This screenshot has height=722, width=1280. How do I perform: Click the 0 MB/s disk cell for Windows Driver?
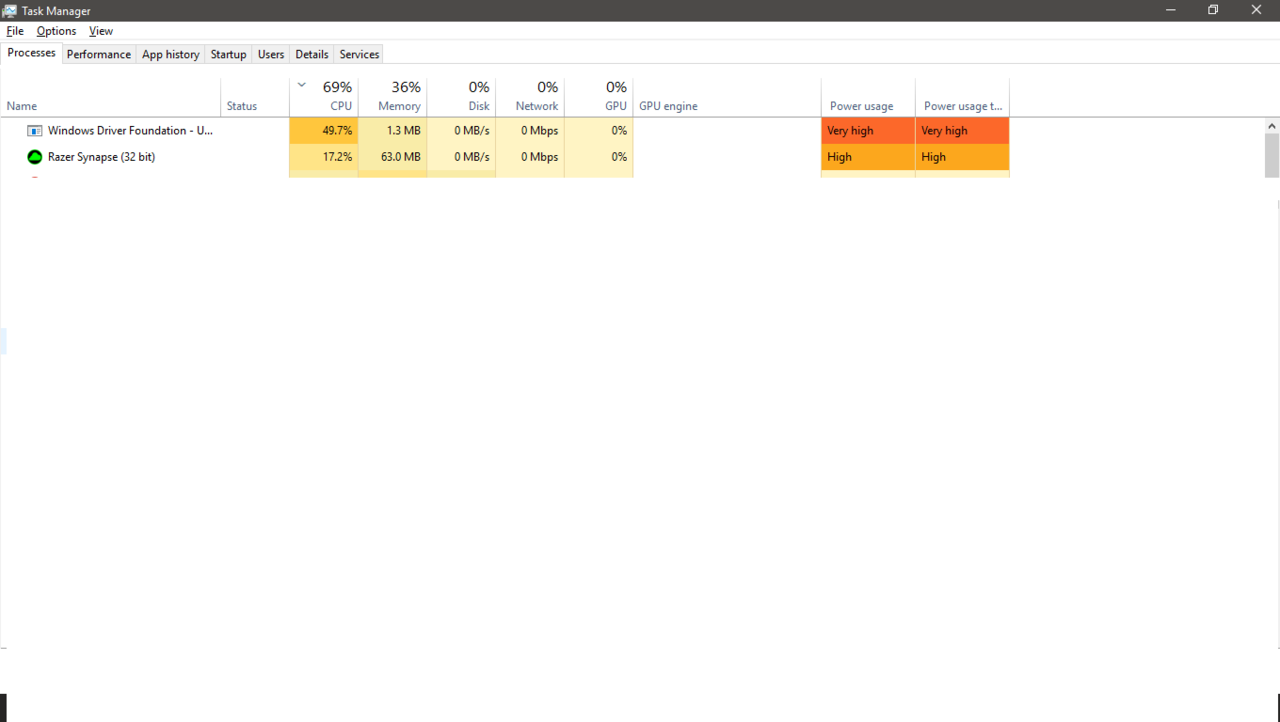click(461, 131)
